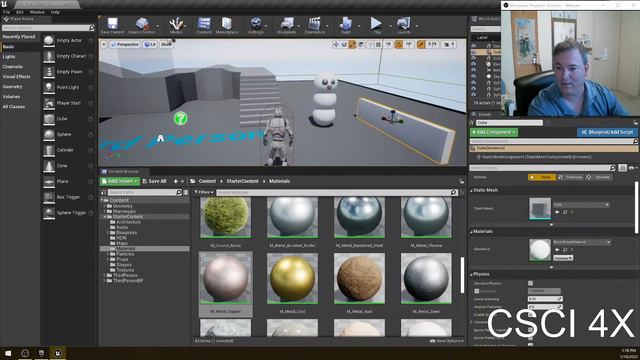Toggle viewport scale snapping icon
The height and width of the screenshot is (360, 640).
[421, 44]
